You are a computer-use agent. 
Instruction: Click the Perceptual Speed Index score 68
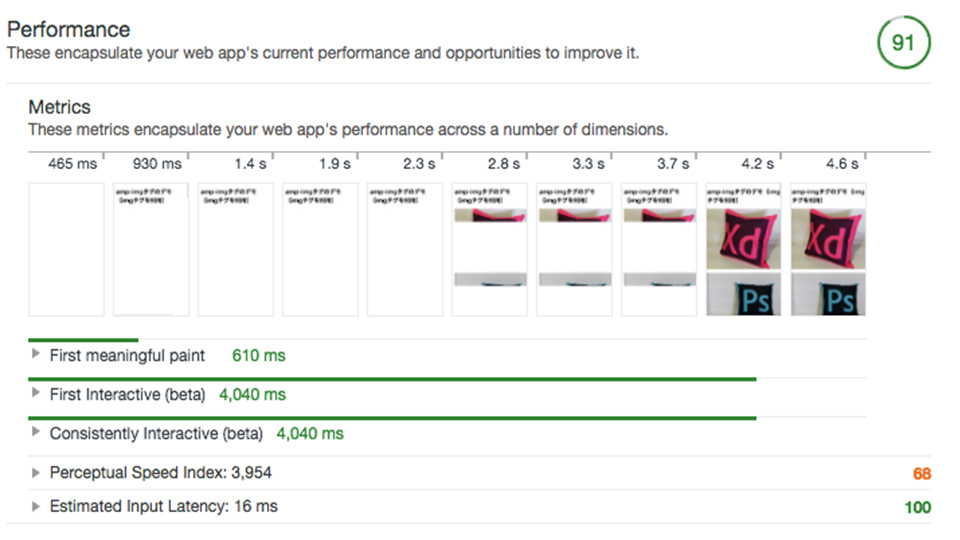pos(920,473)
